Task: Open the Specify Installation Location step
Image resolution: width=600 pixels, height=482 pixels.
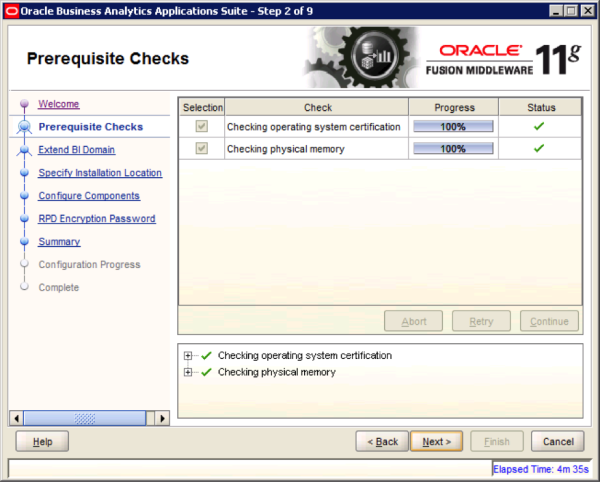Action: [100, 173]
